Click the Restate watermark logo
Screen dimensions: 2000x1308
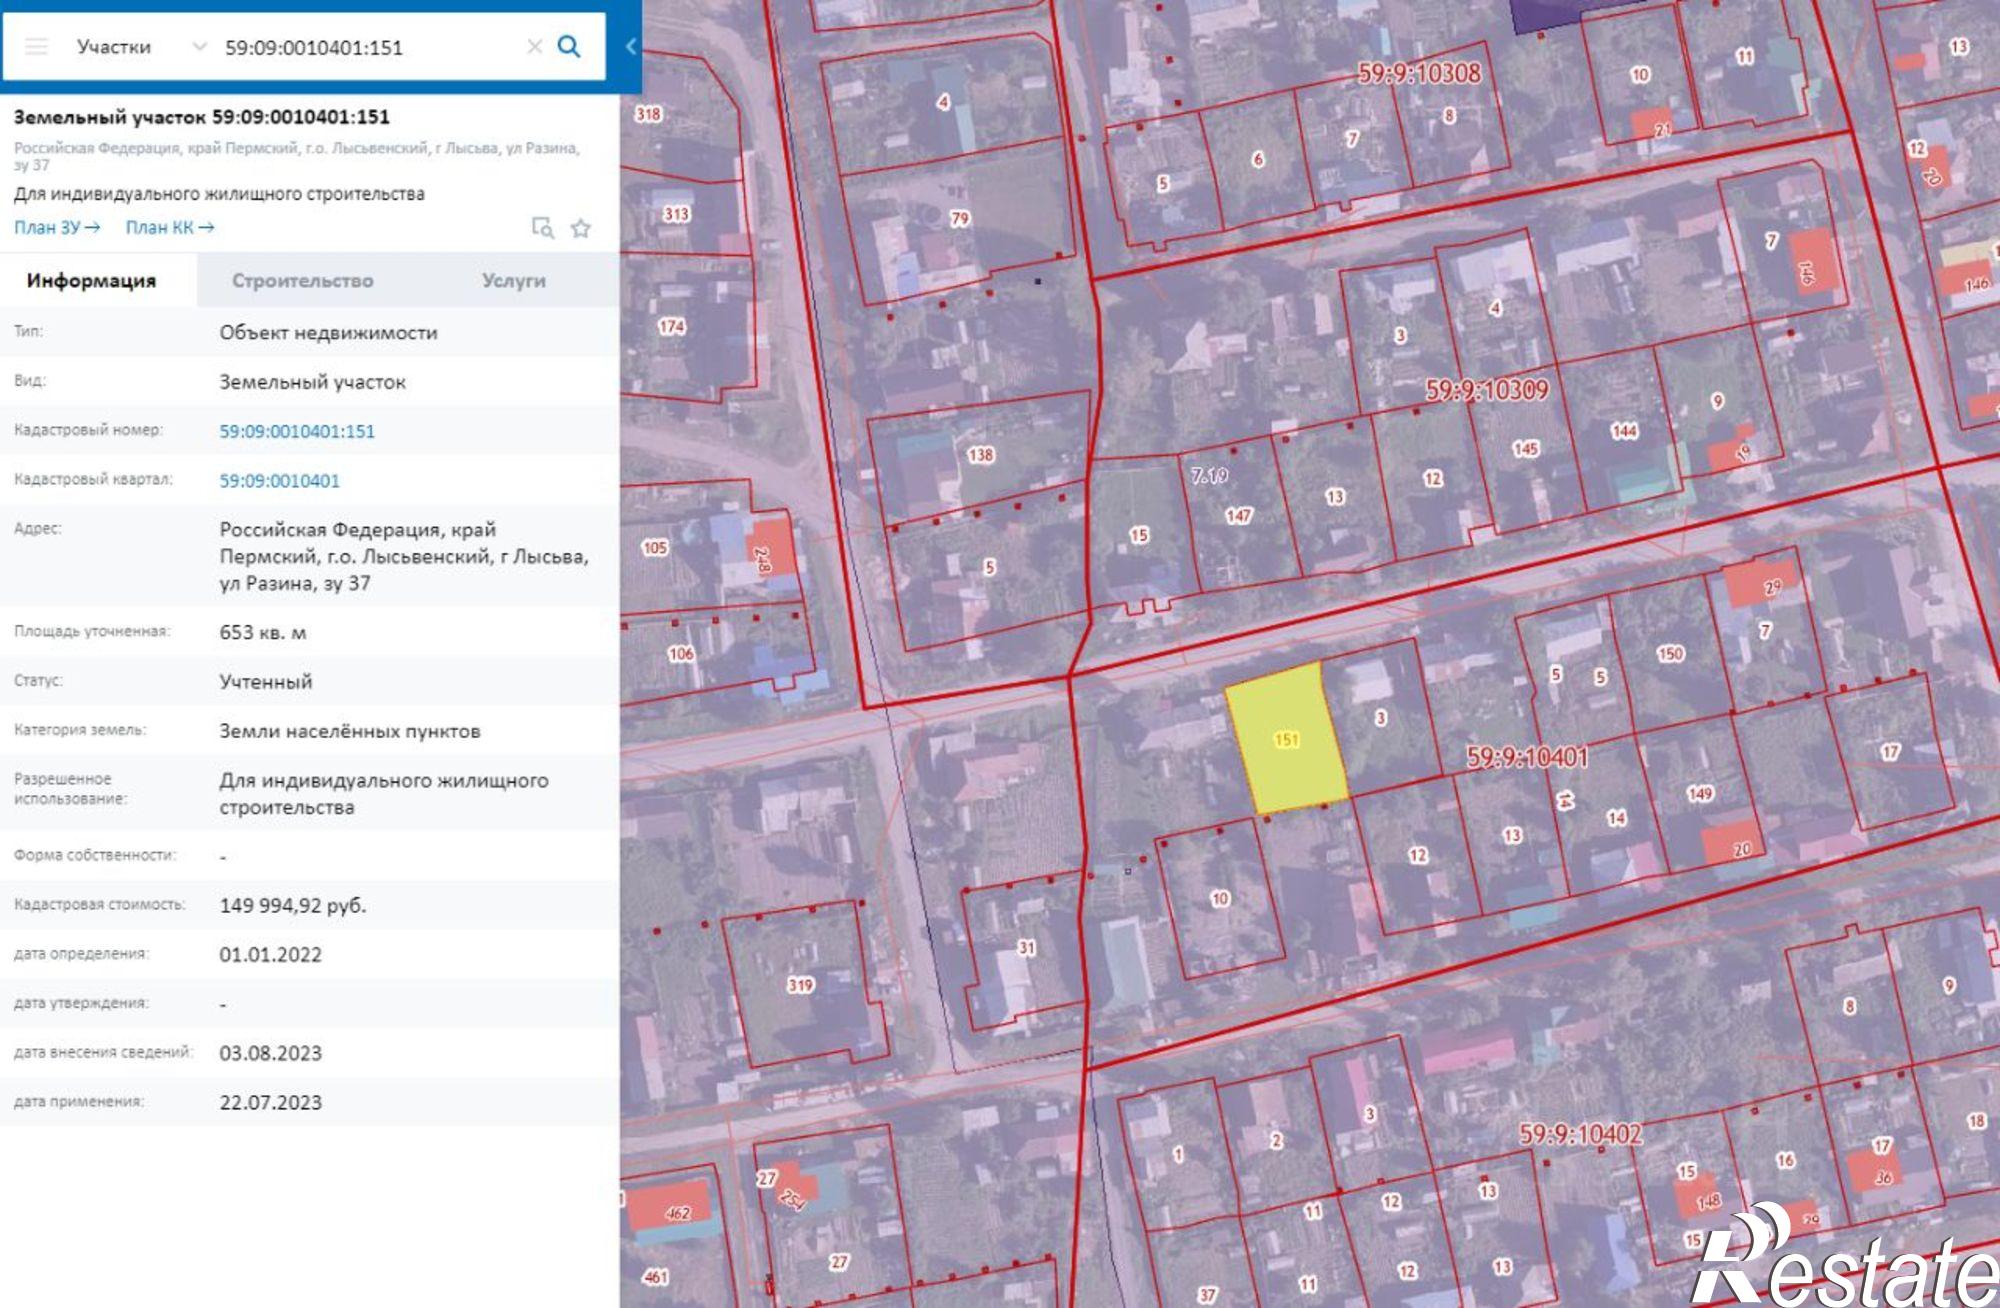pyautogui.click(x=1845, y=1265)
